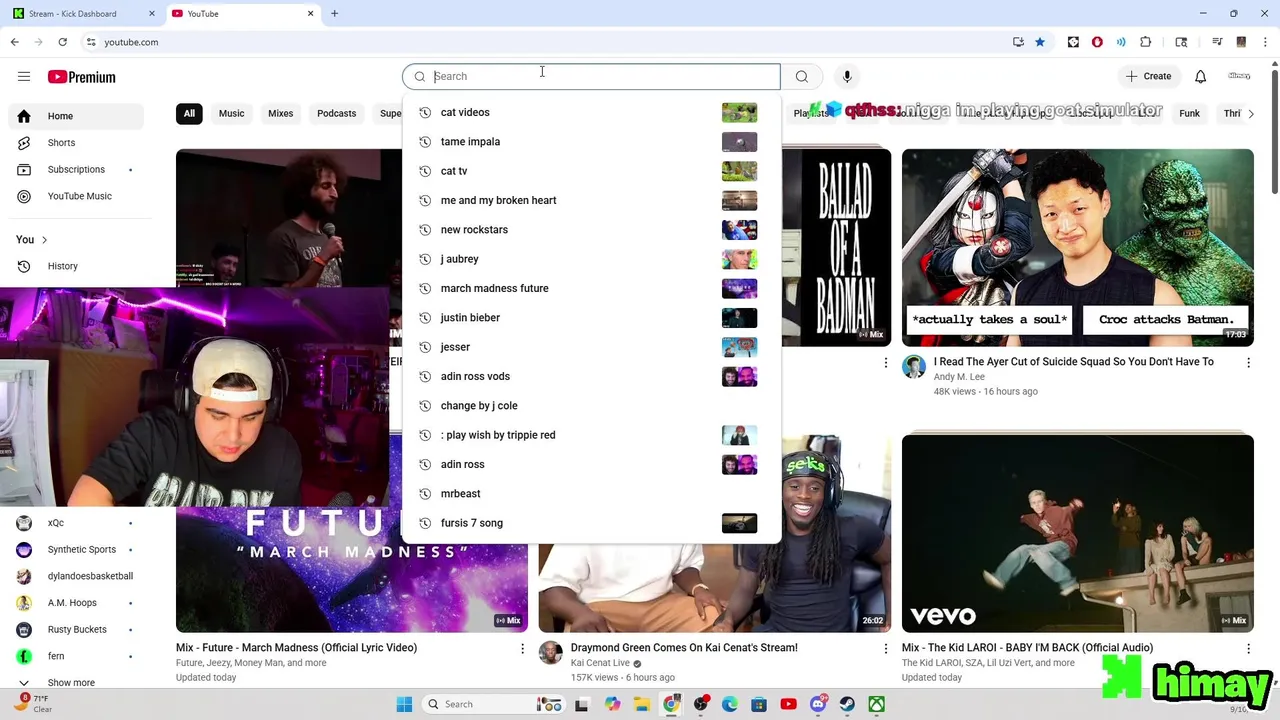
Task: Expand the You section chevron
Action: (44, 240)
